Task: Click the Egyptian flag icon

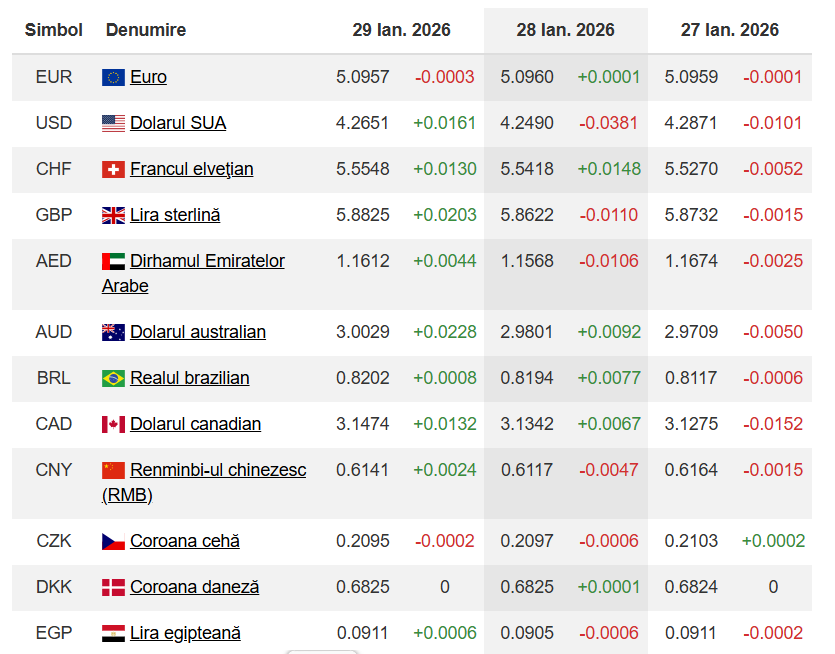Action: [113, 634]
